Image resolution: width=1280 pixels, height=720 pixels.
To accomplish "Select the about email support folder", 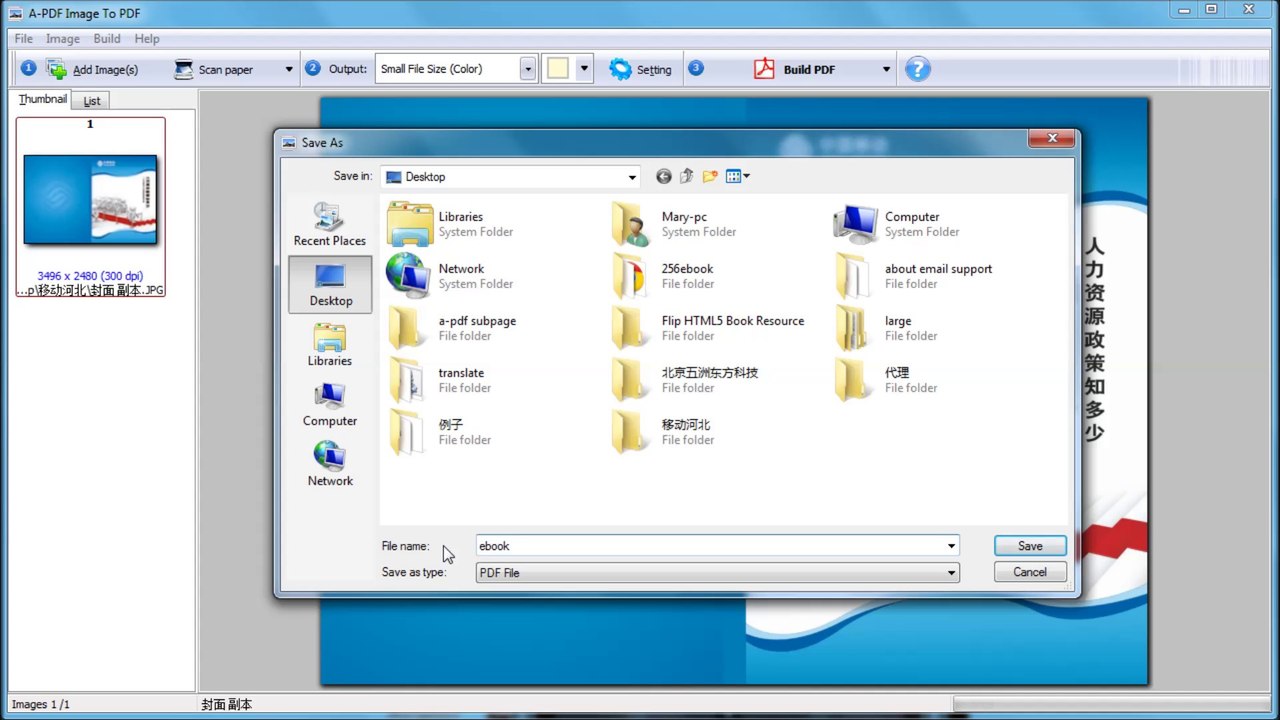I will click(914, 276).
